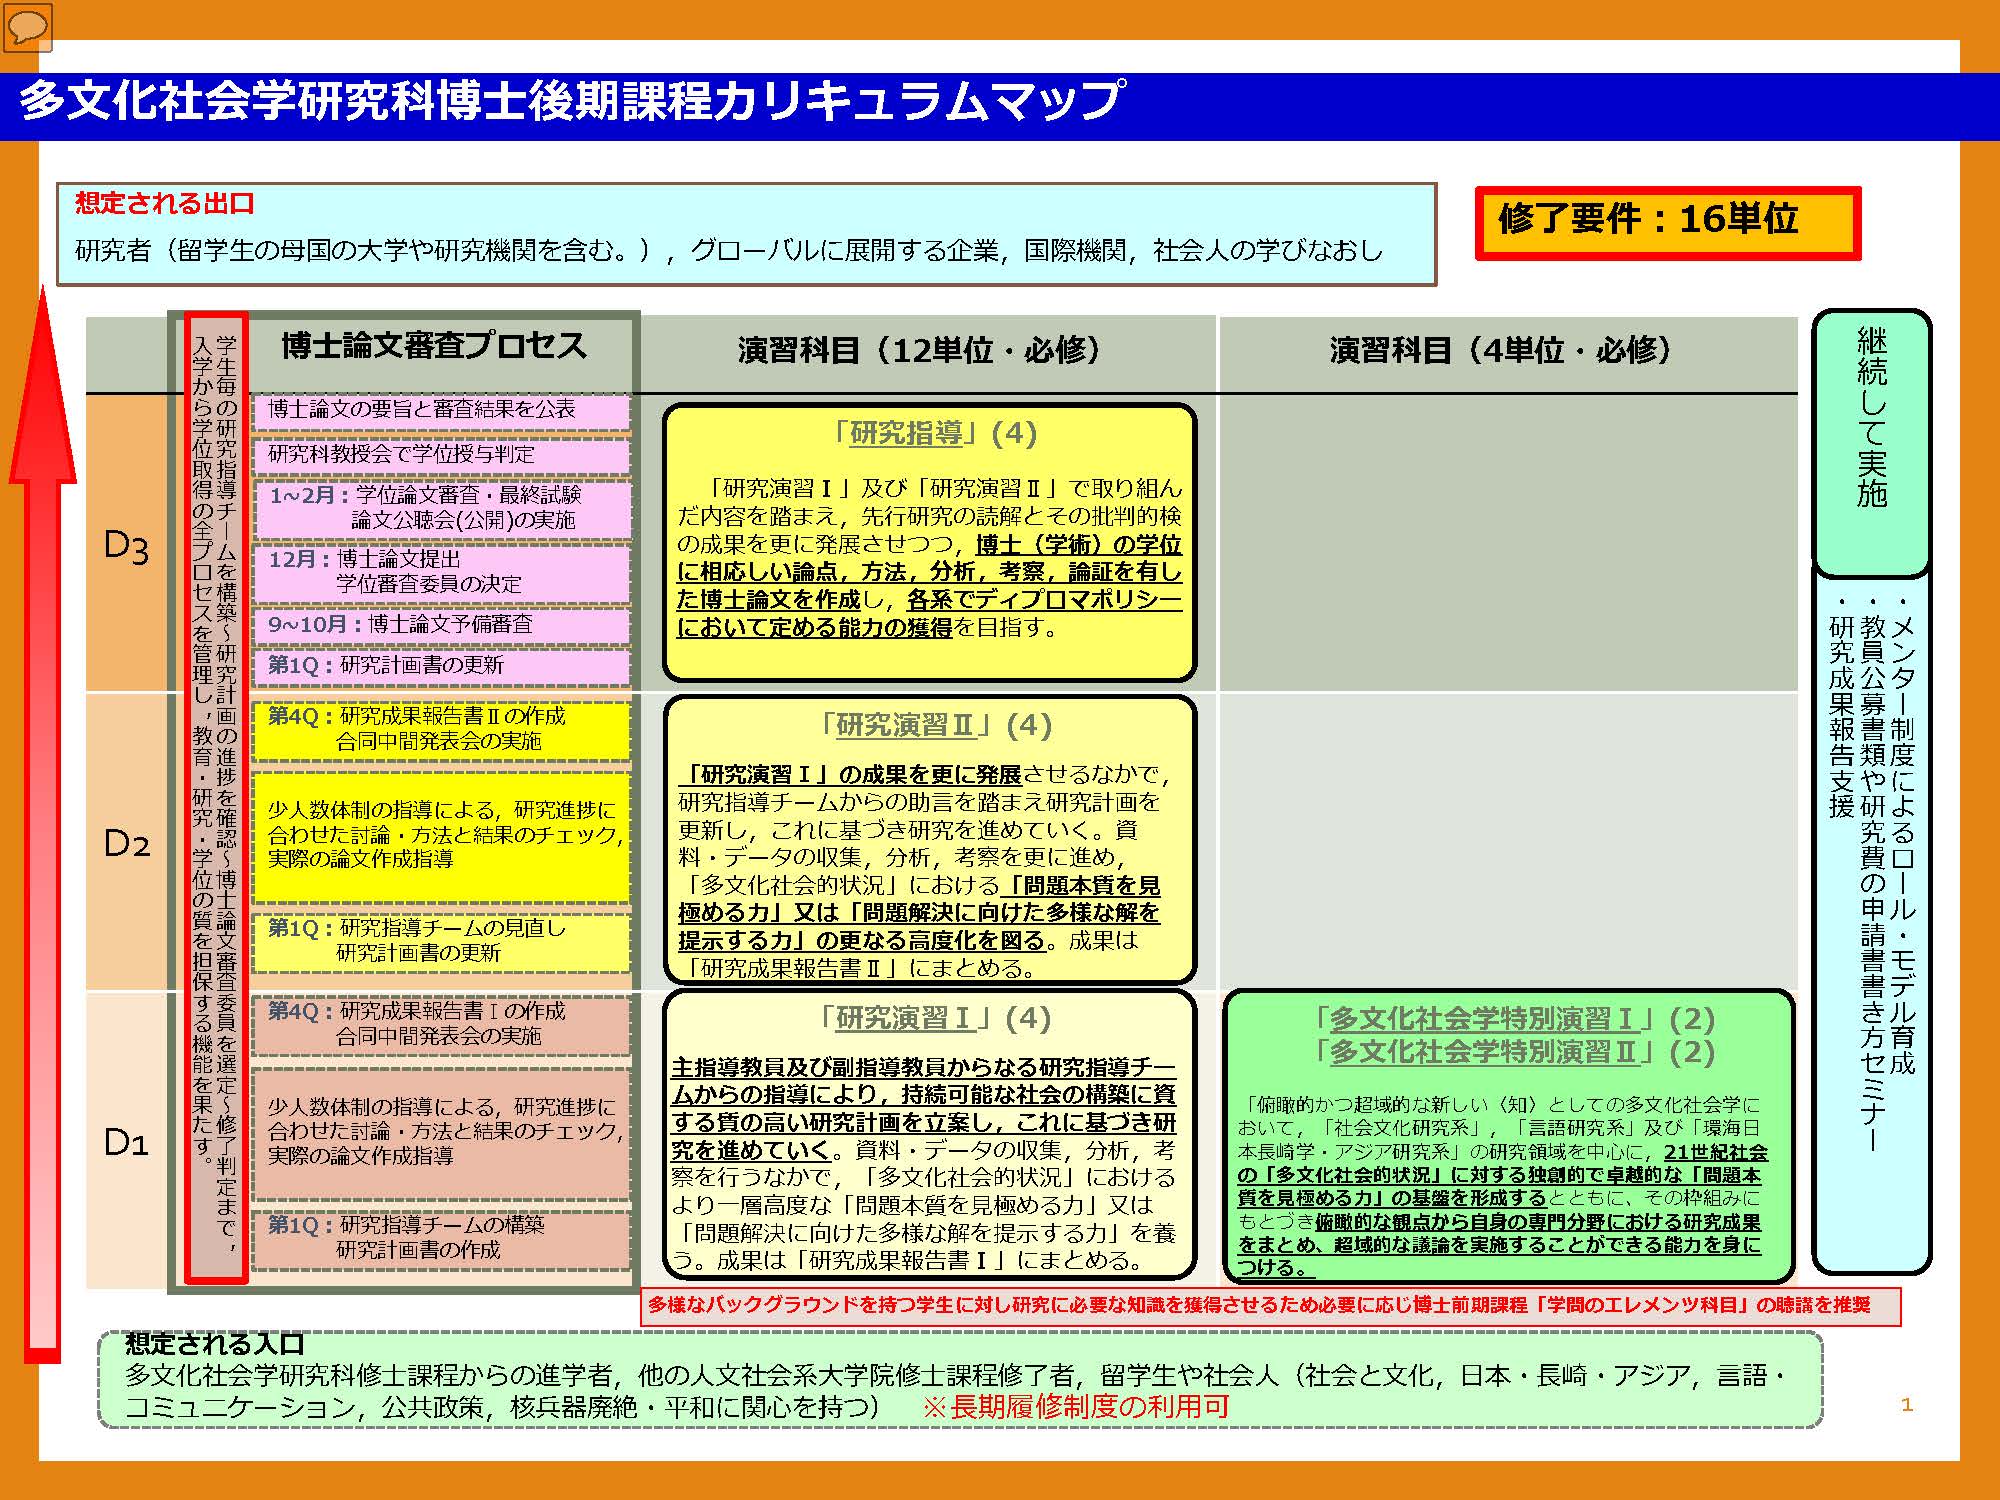2000x1500 pixels.
Task: Select the red note about 学問のエレメンツ科目
Action: pos(1270,1306)
